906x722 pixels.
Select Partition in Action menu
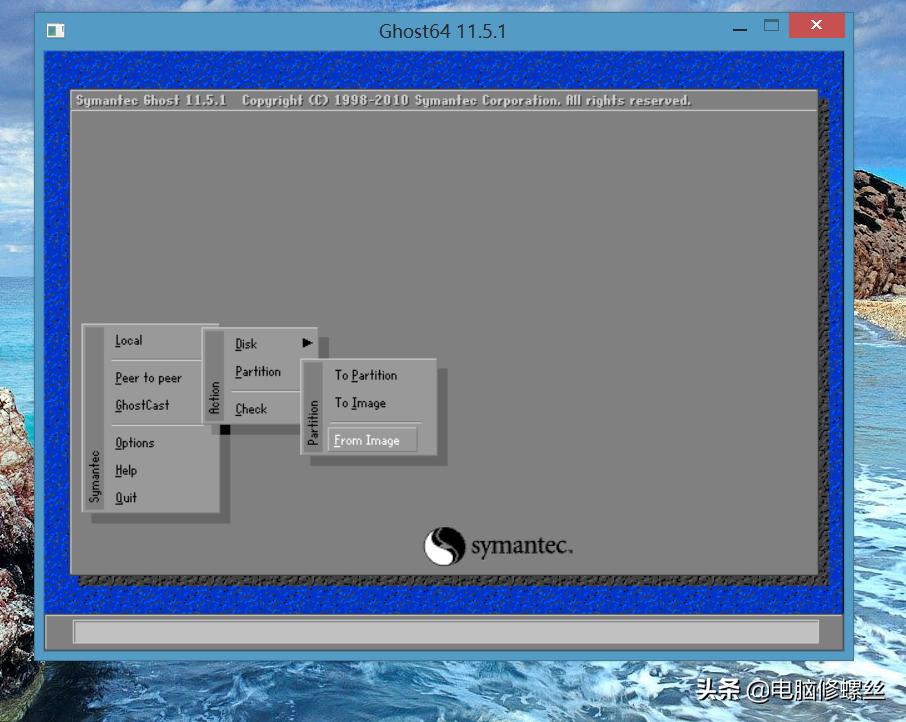(x=258, y=372)
